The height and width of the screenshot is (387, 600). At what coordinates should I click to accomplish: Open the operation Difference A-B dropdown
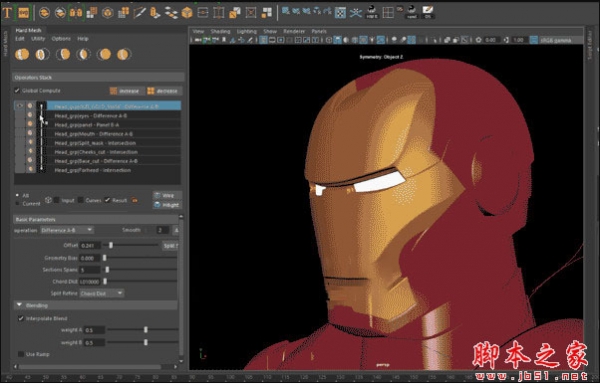[x=67, y=230]
